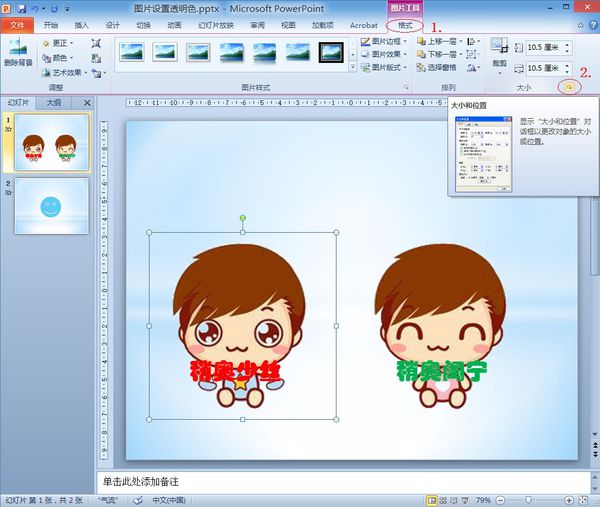Open the 大小 size and position dialog launcher
600x507 pixels.
[569, 88]
